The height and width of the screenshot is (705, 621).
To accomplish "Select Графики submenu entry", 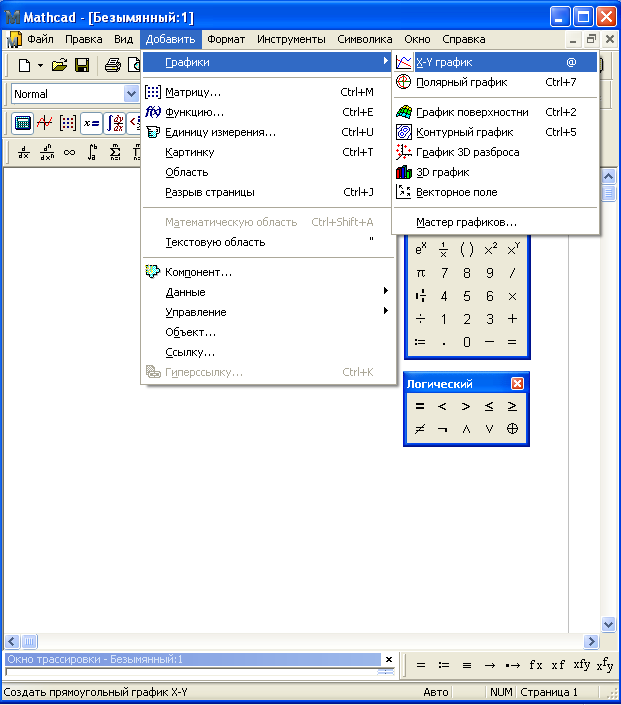I will click(x=268, y=62).
